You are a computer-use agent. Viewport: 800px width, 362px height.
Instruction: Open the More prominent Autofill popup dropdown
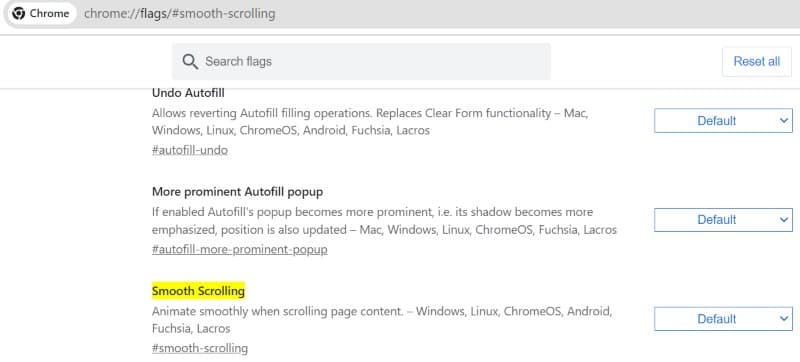pos(723,220)
